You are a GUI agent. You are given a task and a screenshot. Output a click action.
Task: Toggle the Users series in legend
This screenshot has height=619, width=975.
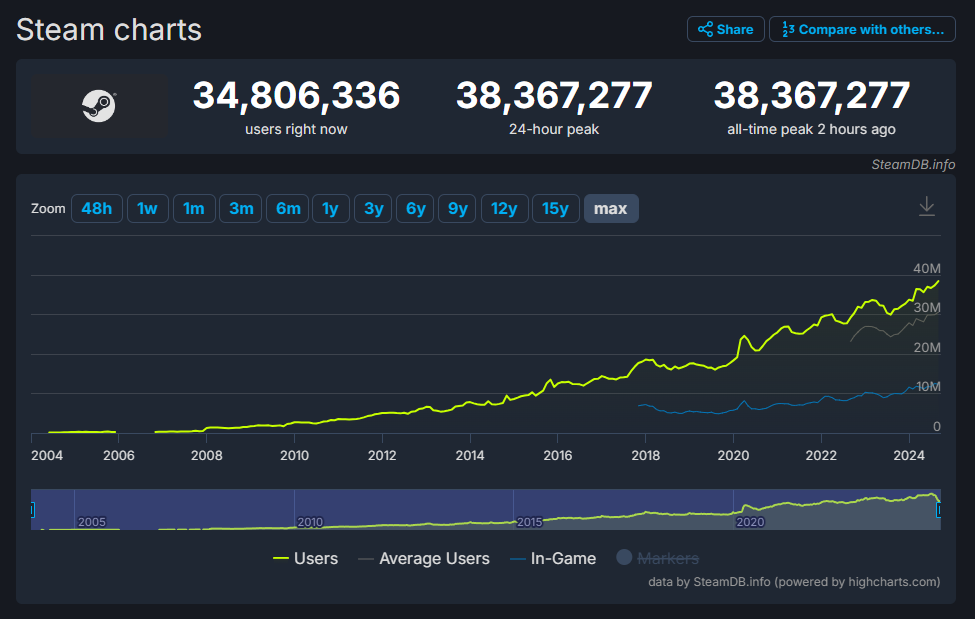pos(305,559)
